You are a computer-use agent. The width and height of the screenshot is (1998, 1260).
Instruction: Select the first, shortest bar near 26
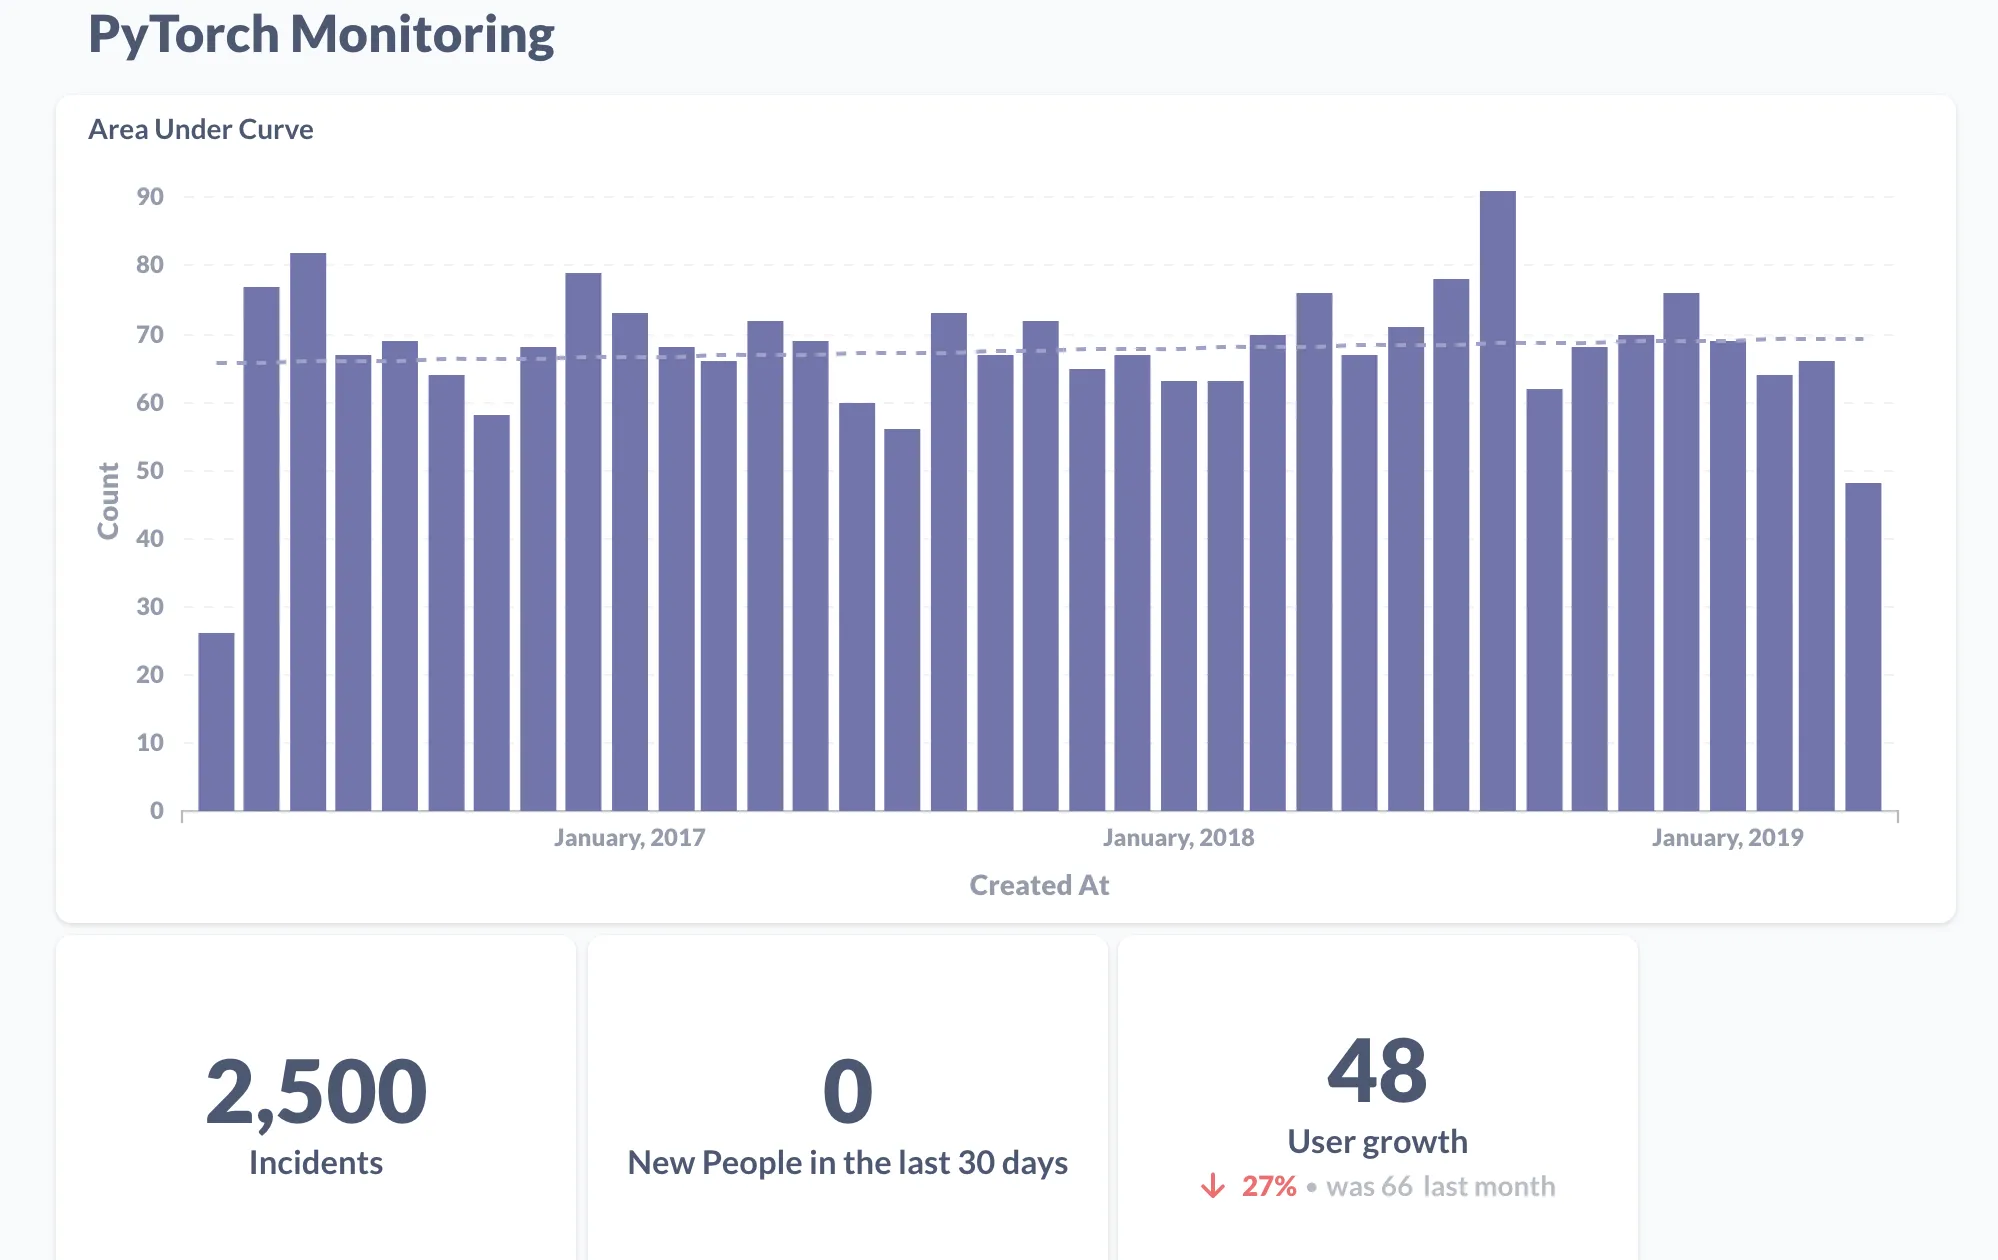pos(216,721)
